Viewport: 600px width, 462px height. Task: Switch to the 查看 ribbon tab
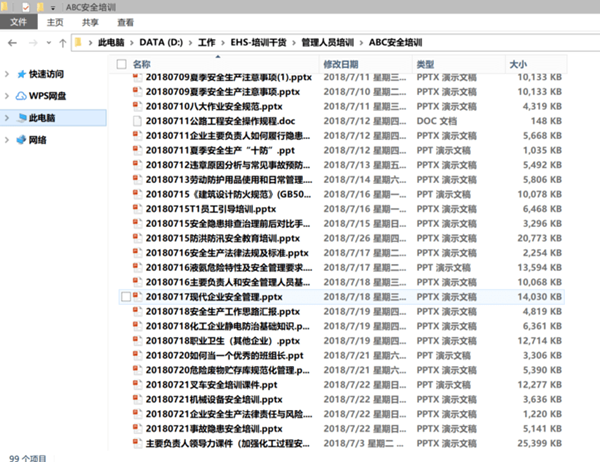(x=126, y=21)
